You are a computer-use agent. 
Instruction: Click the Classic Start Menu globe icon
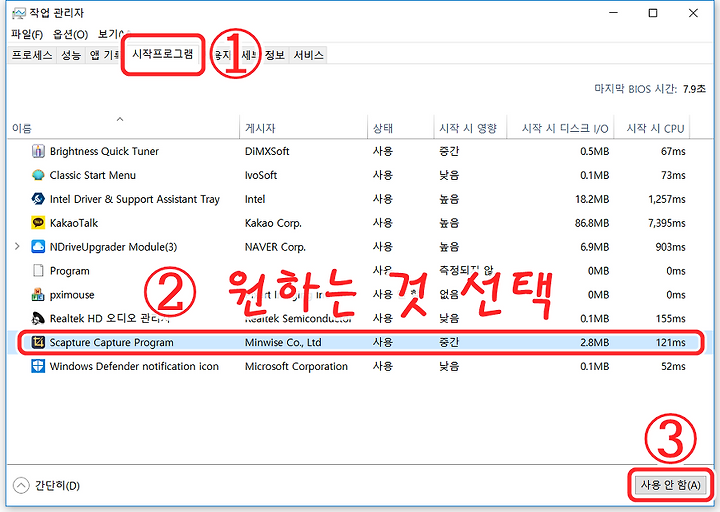coord(38,175)
